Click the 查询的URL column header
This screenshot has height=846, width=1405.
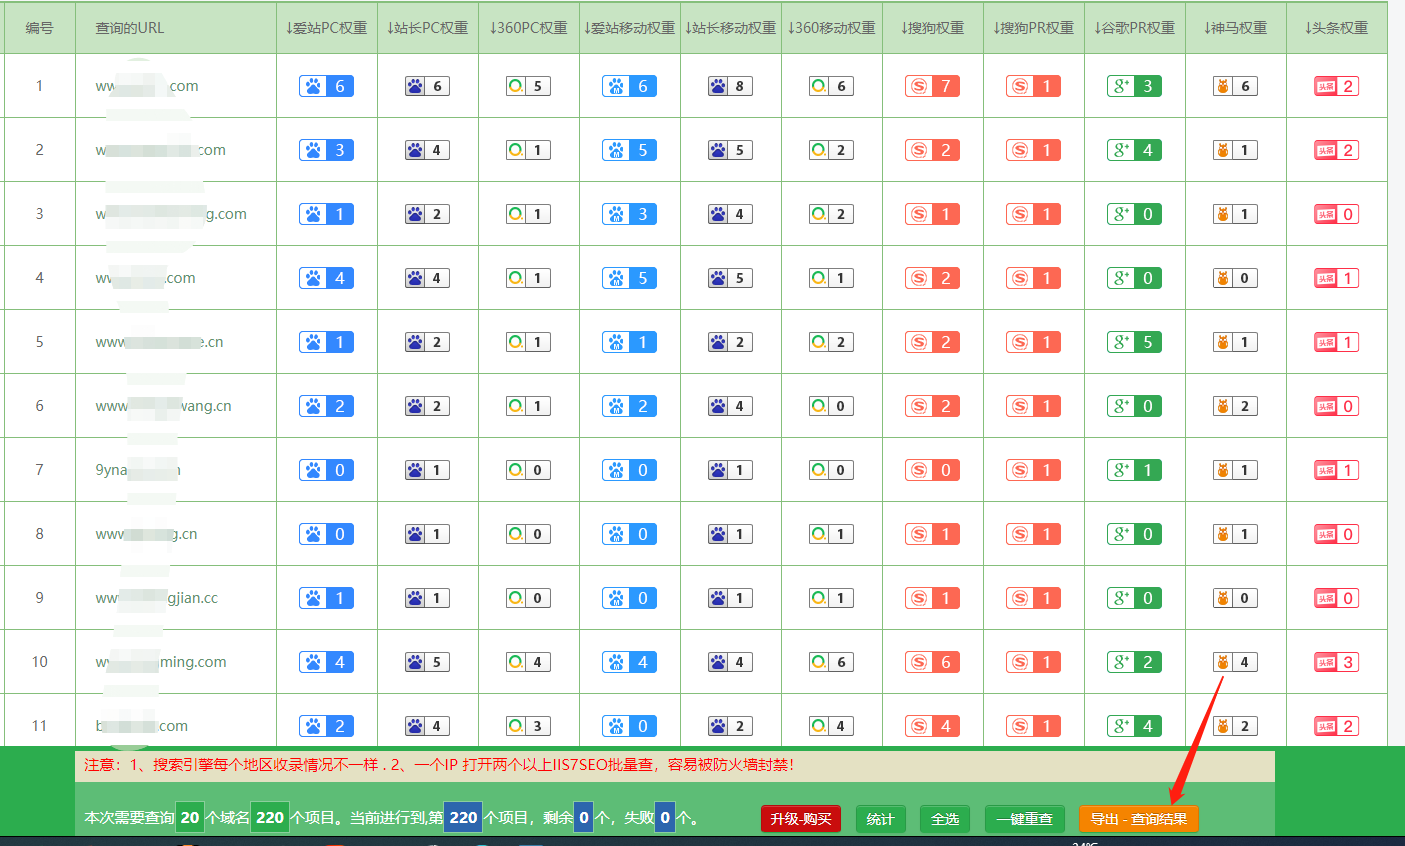pyautogui.click(x=130, y=28)
